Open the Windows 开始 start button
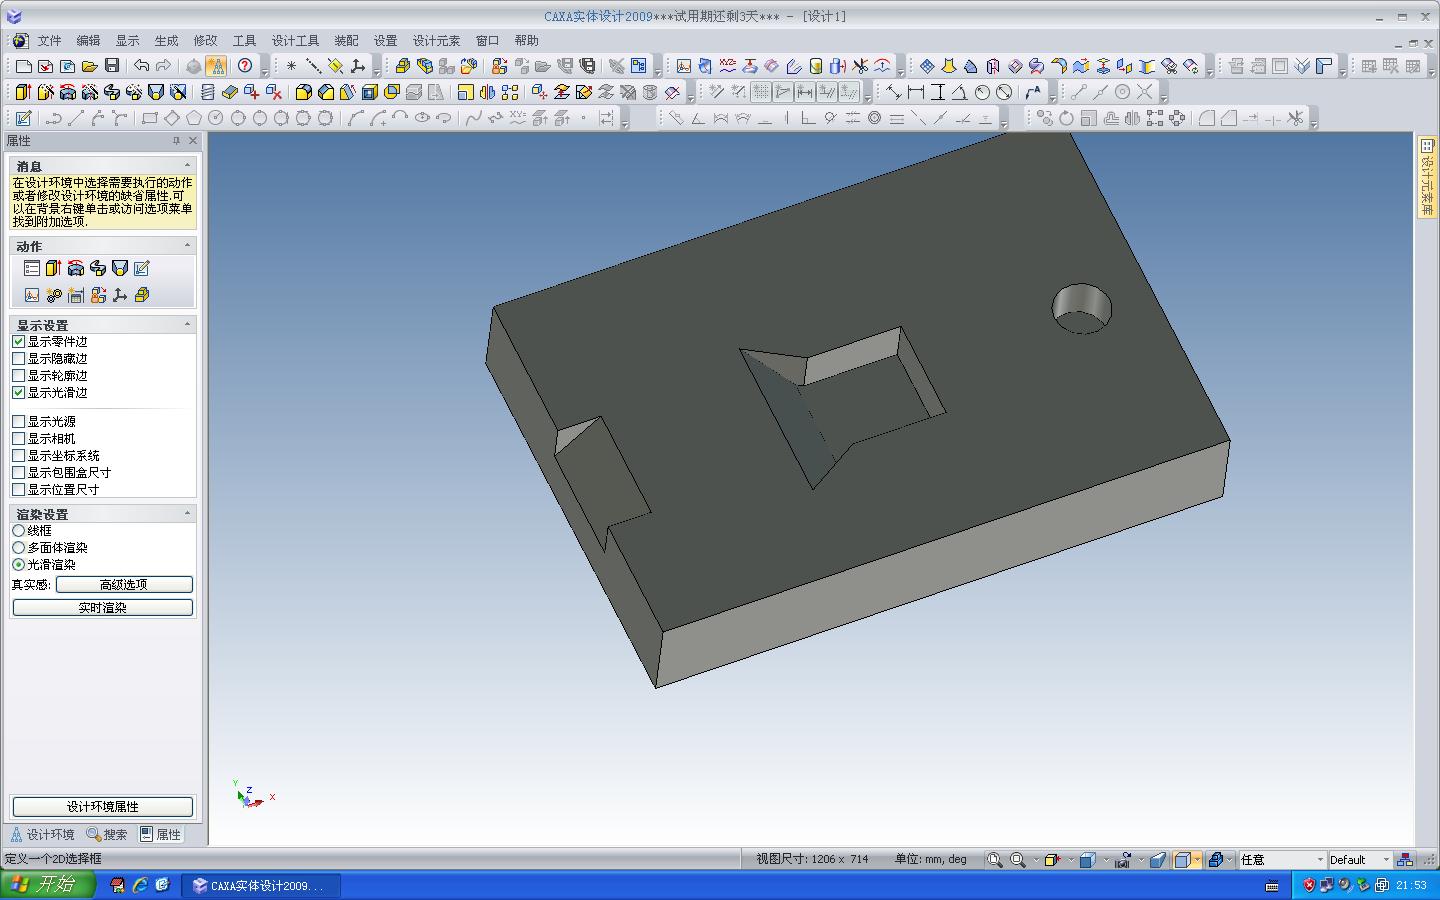 coord(48,885)
